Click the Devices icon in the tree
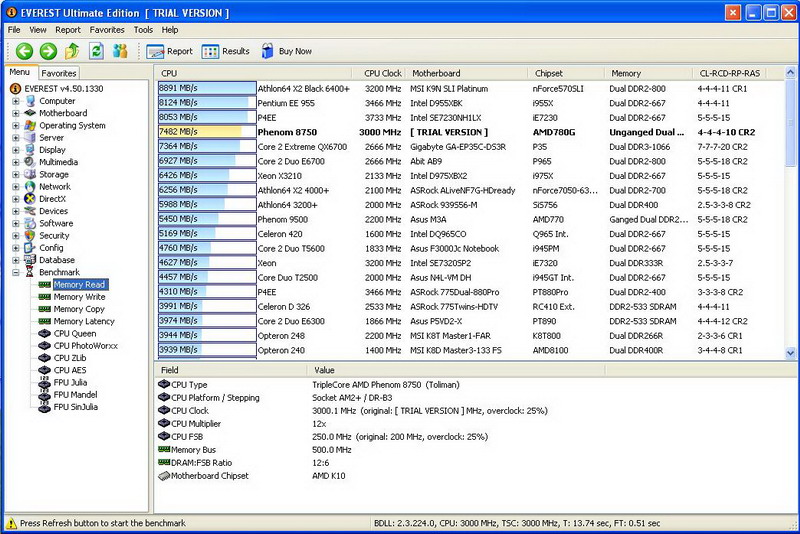Image resolution: width=800 pixels, height=534 pixels. tap(30, 211)
